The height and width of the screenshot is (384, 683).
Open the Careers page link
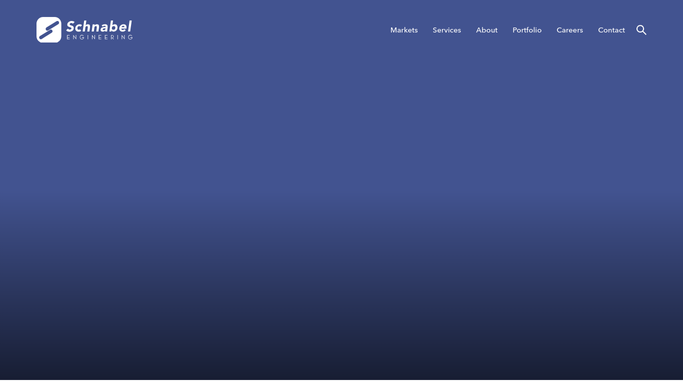coord(569,30)
